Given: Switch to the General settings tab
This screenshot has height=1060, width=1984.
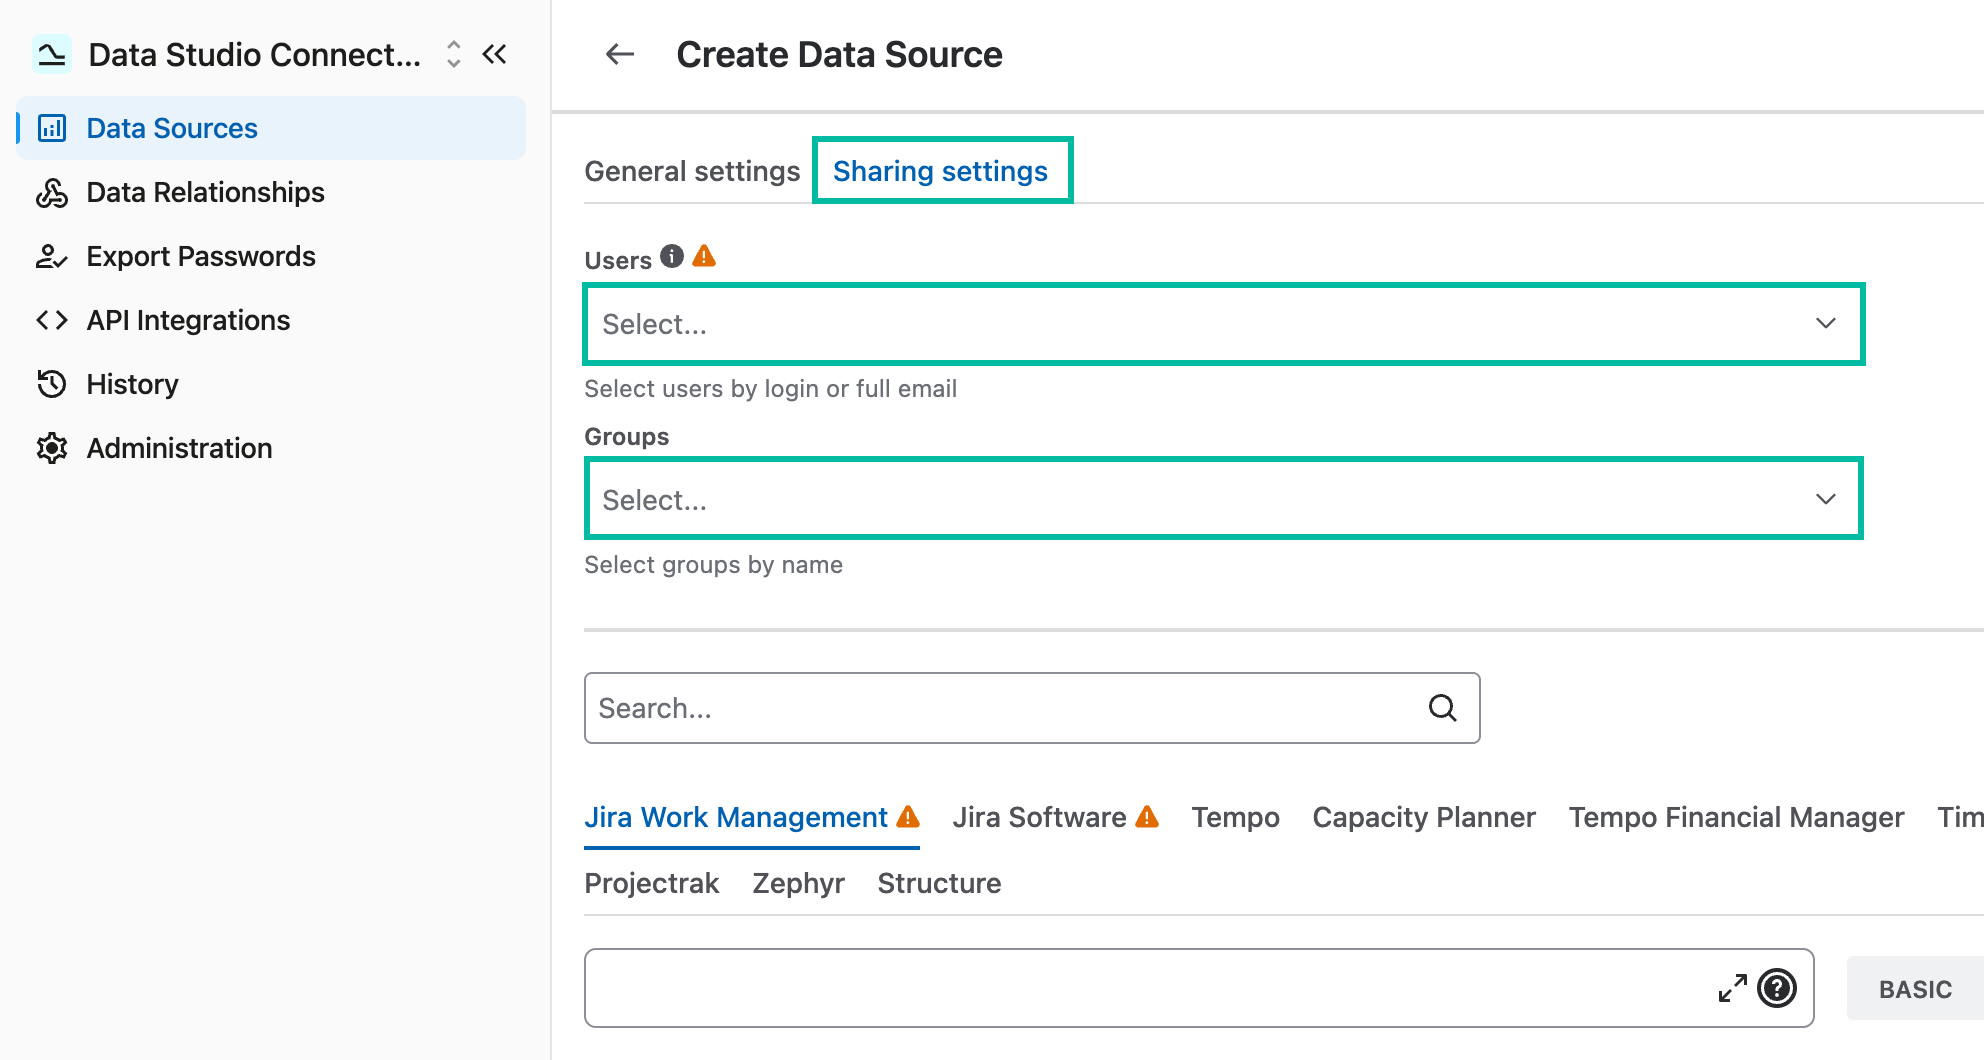Looking at the screenshot, I should 692,172.
